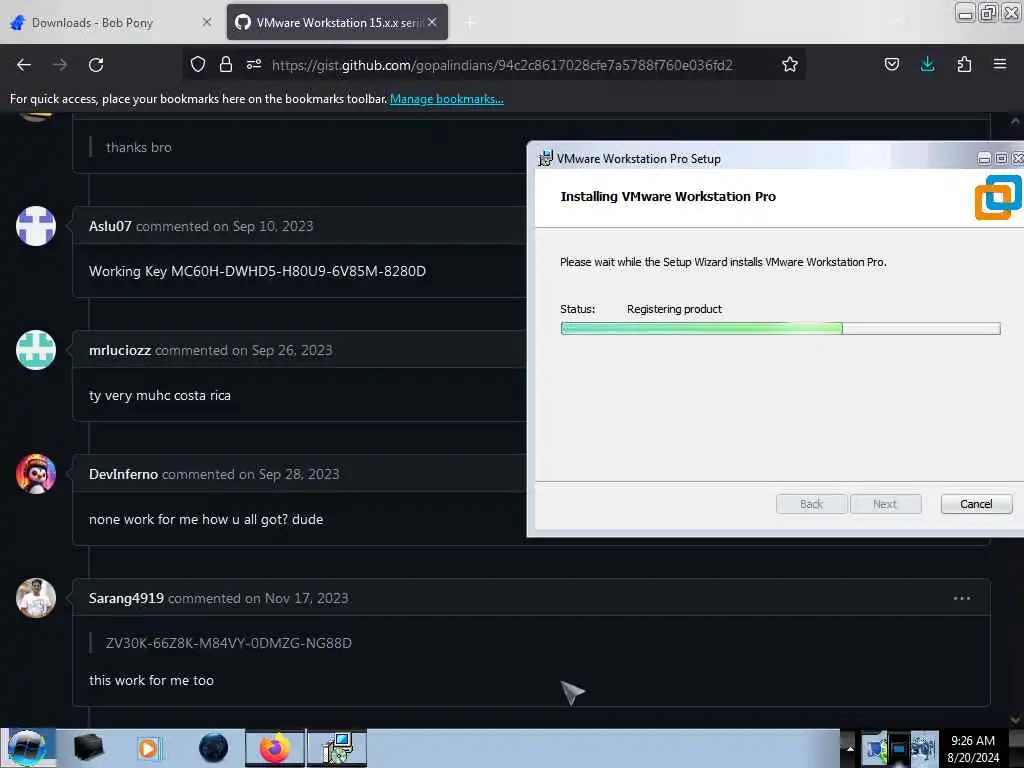Bookmark this page with the star icon

(790, 64)
